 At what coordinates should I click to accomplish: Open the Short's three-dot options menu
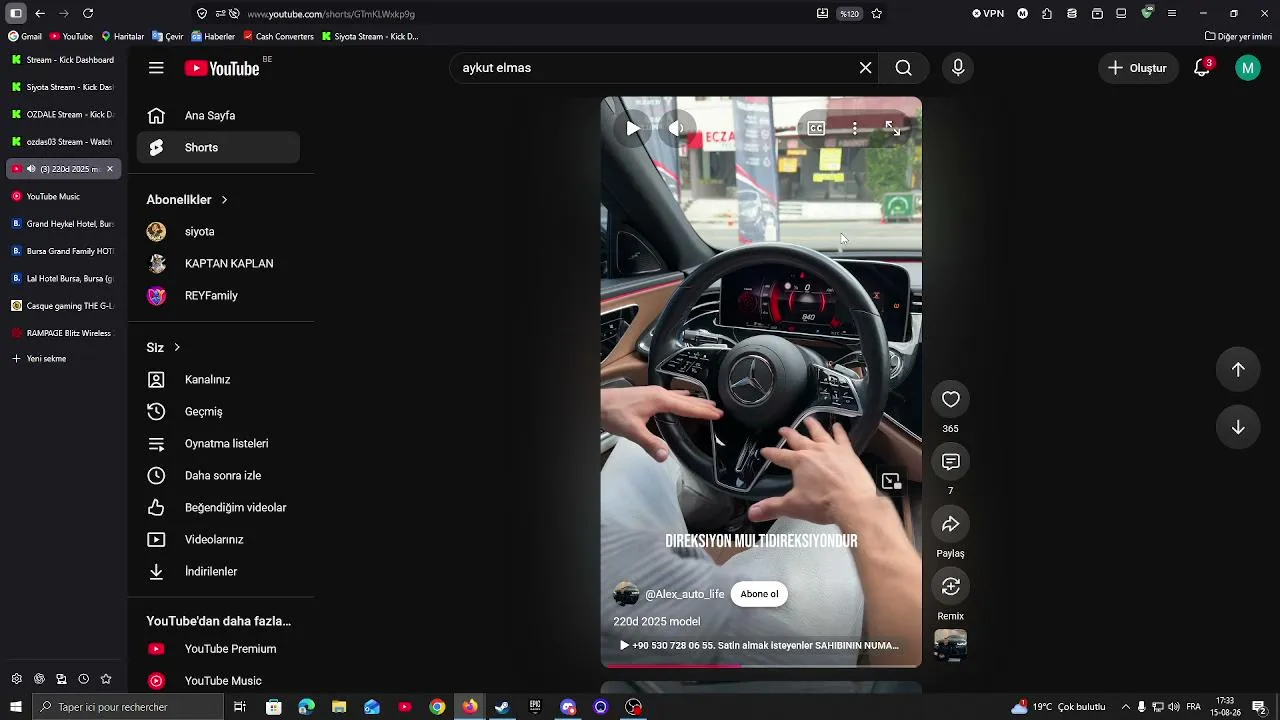coord(855,128)
